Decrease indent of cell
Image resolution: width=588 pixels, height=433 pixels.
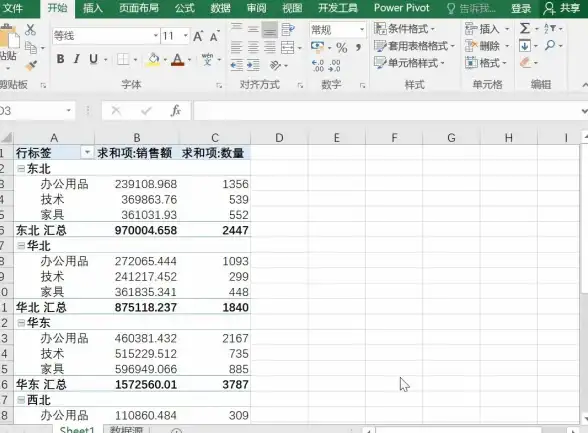237,65
